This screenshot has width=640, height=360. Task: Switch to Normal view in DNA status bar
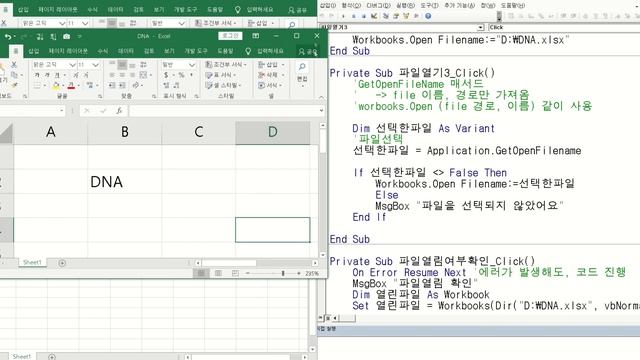[201, 273]
